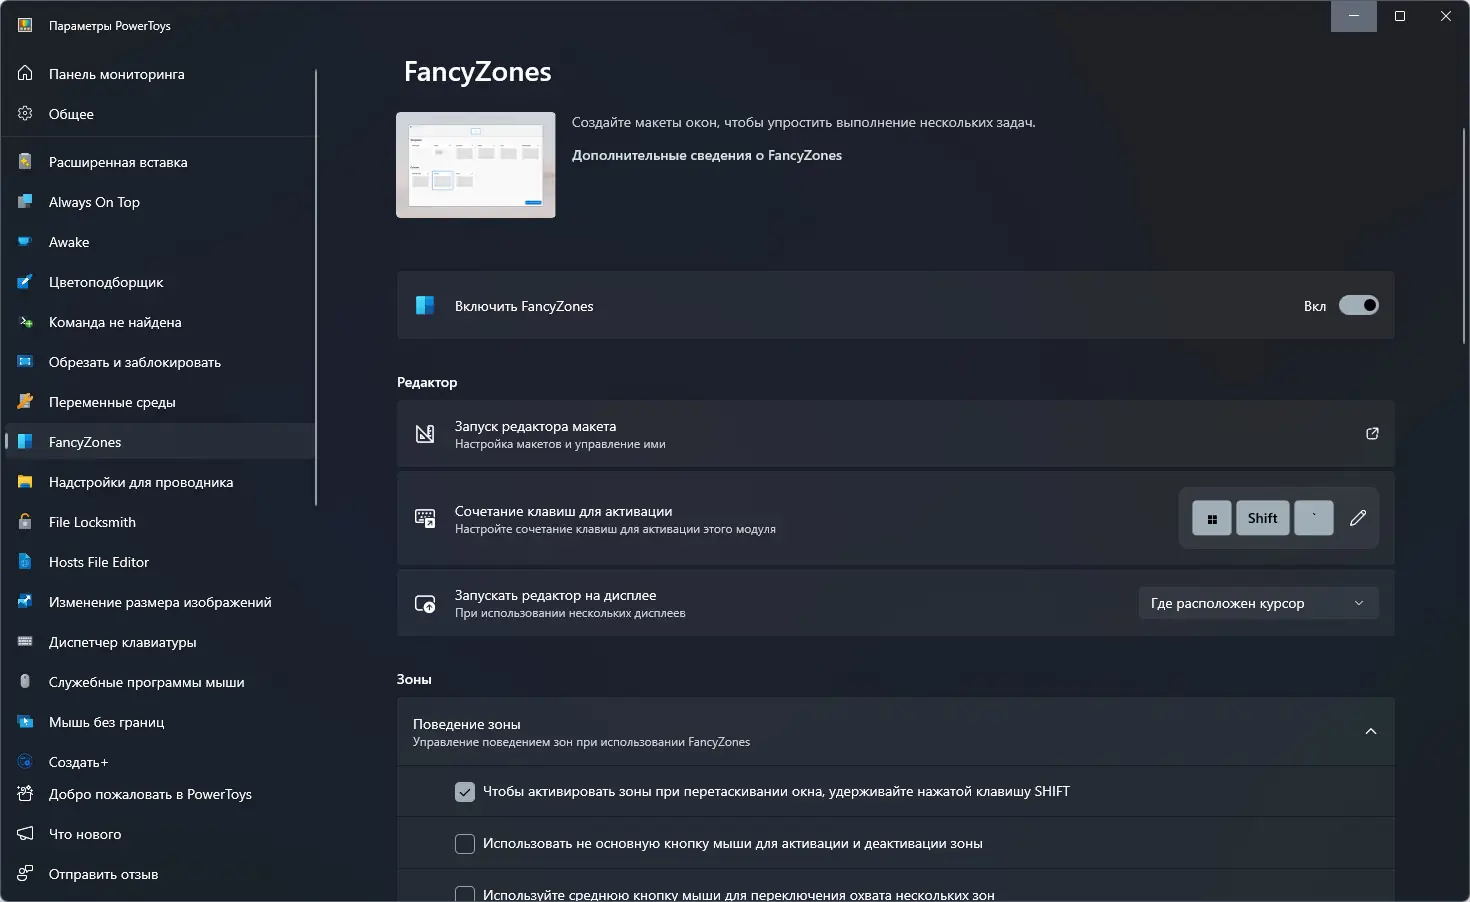Click the Windows key in activation shortcut
This screenshot has width=1470, height=902.
(x=1211, y=518)
